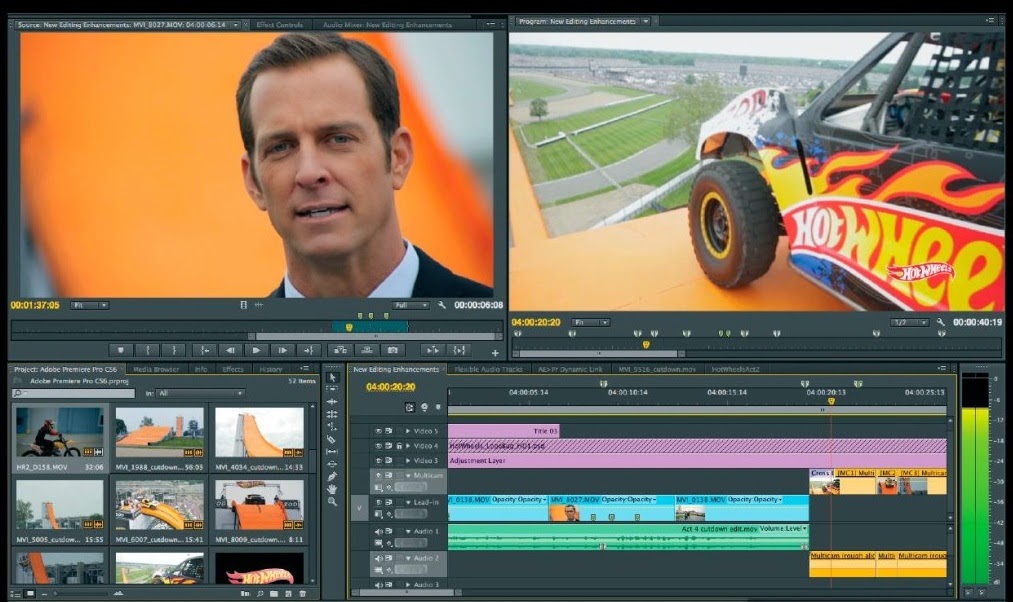Image resolution: width=1013 pixels, height=602 pixels.
Task: Expand the Video 3 track
Action: [x=408, y=461]
